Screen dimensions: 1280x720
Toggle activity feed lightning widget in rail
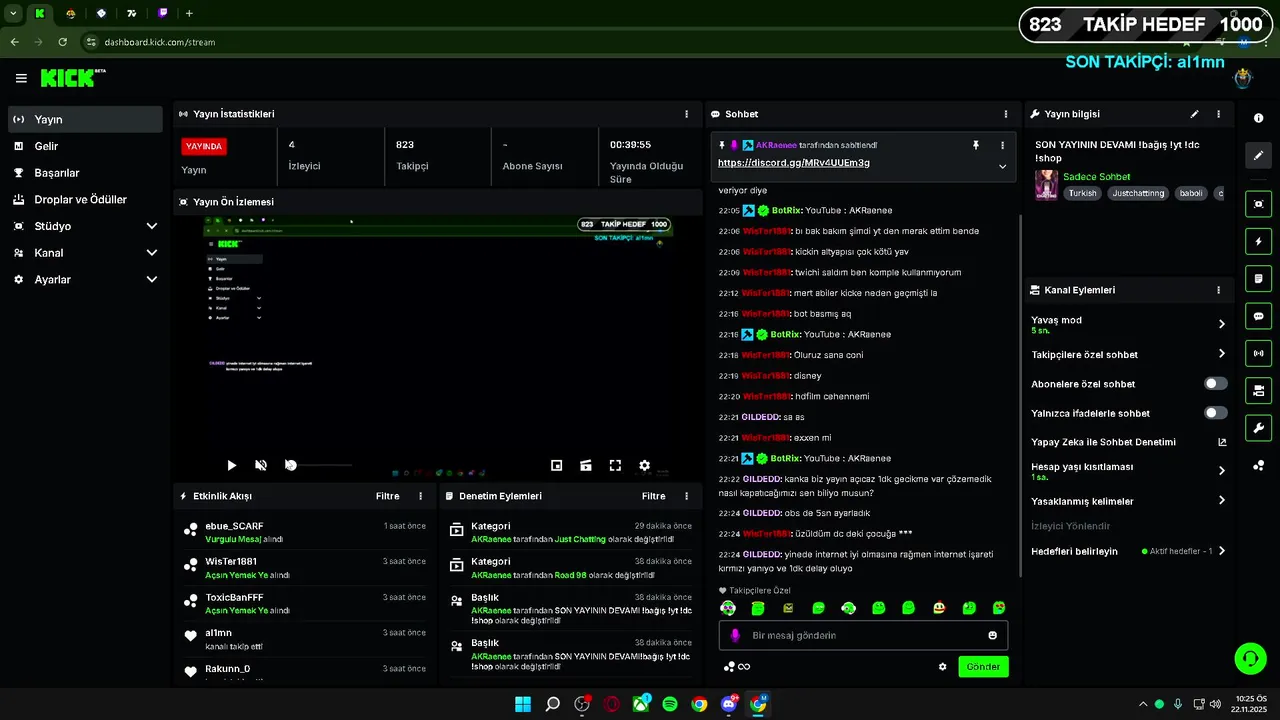click(x=1258, y=241)
